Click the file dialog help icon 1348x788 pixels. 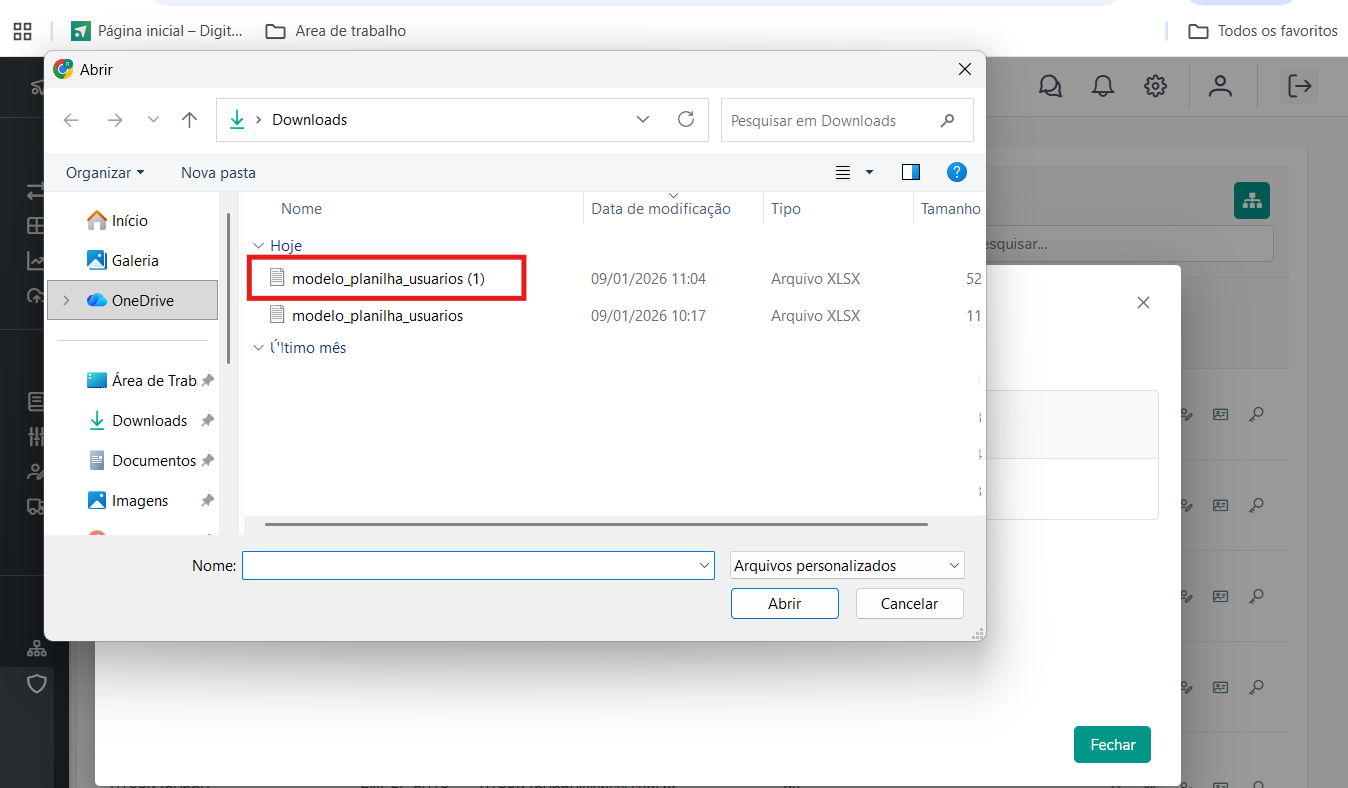[x=956, y=172]
